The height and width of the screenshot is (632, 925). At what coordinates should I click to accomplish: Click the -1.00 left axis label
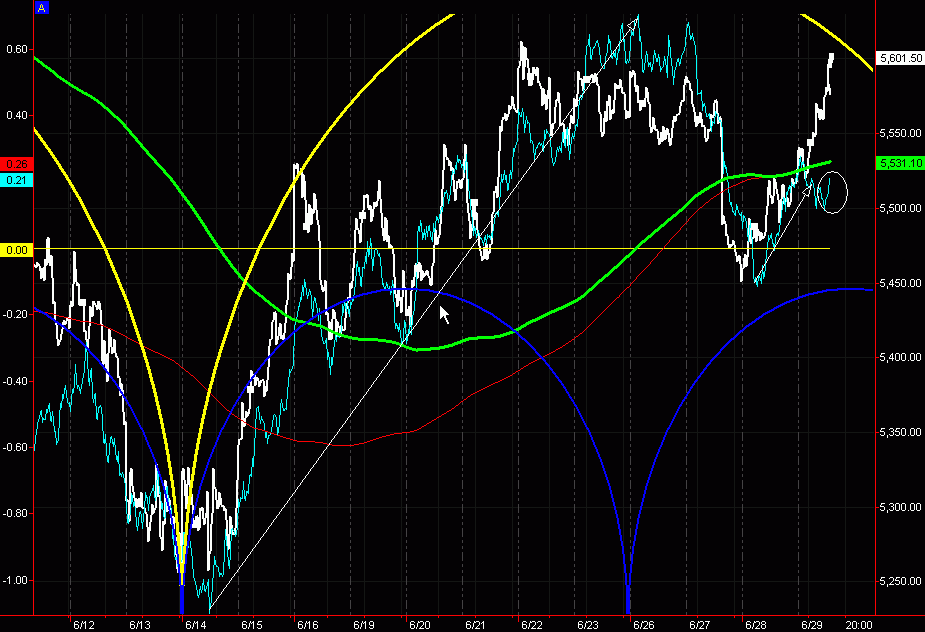[x=16, y=580]
